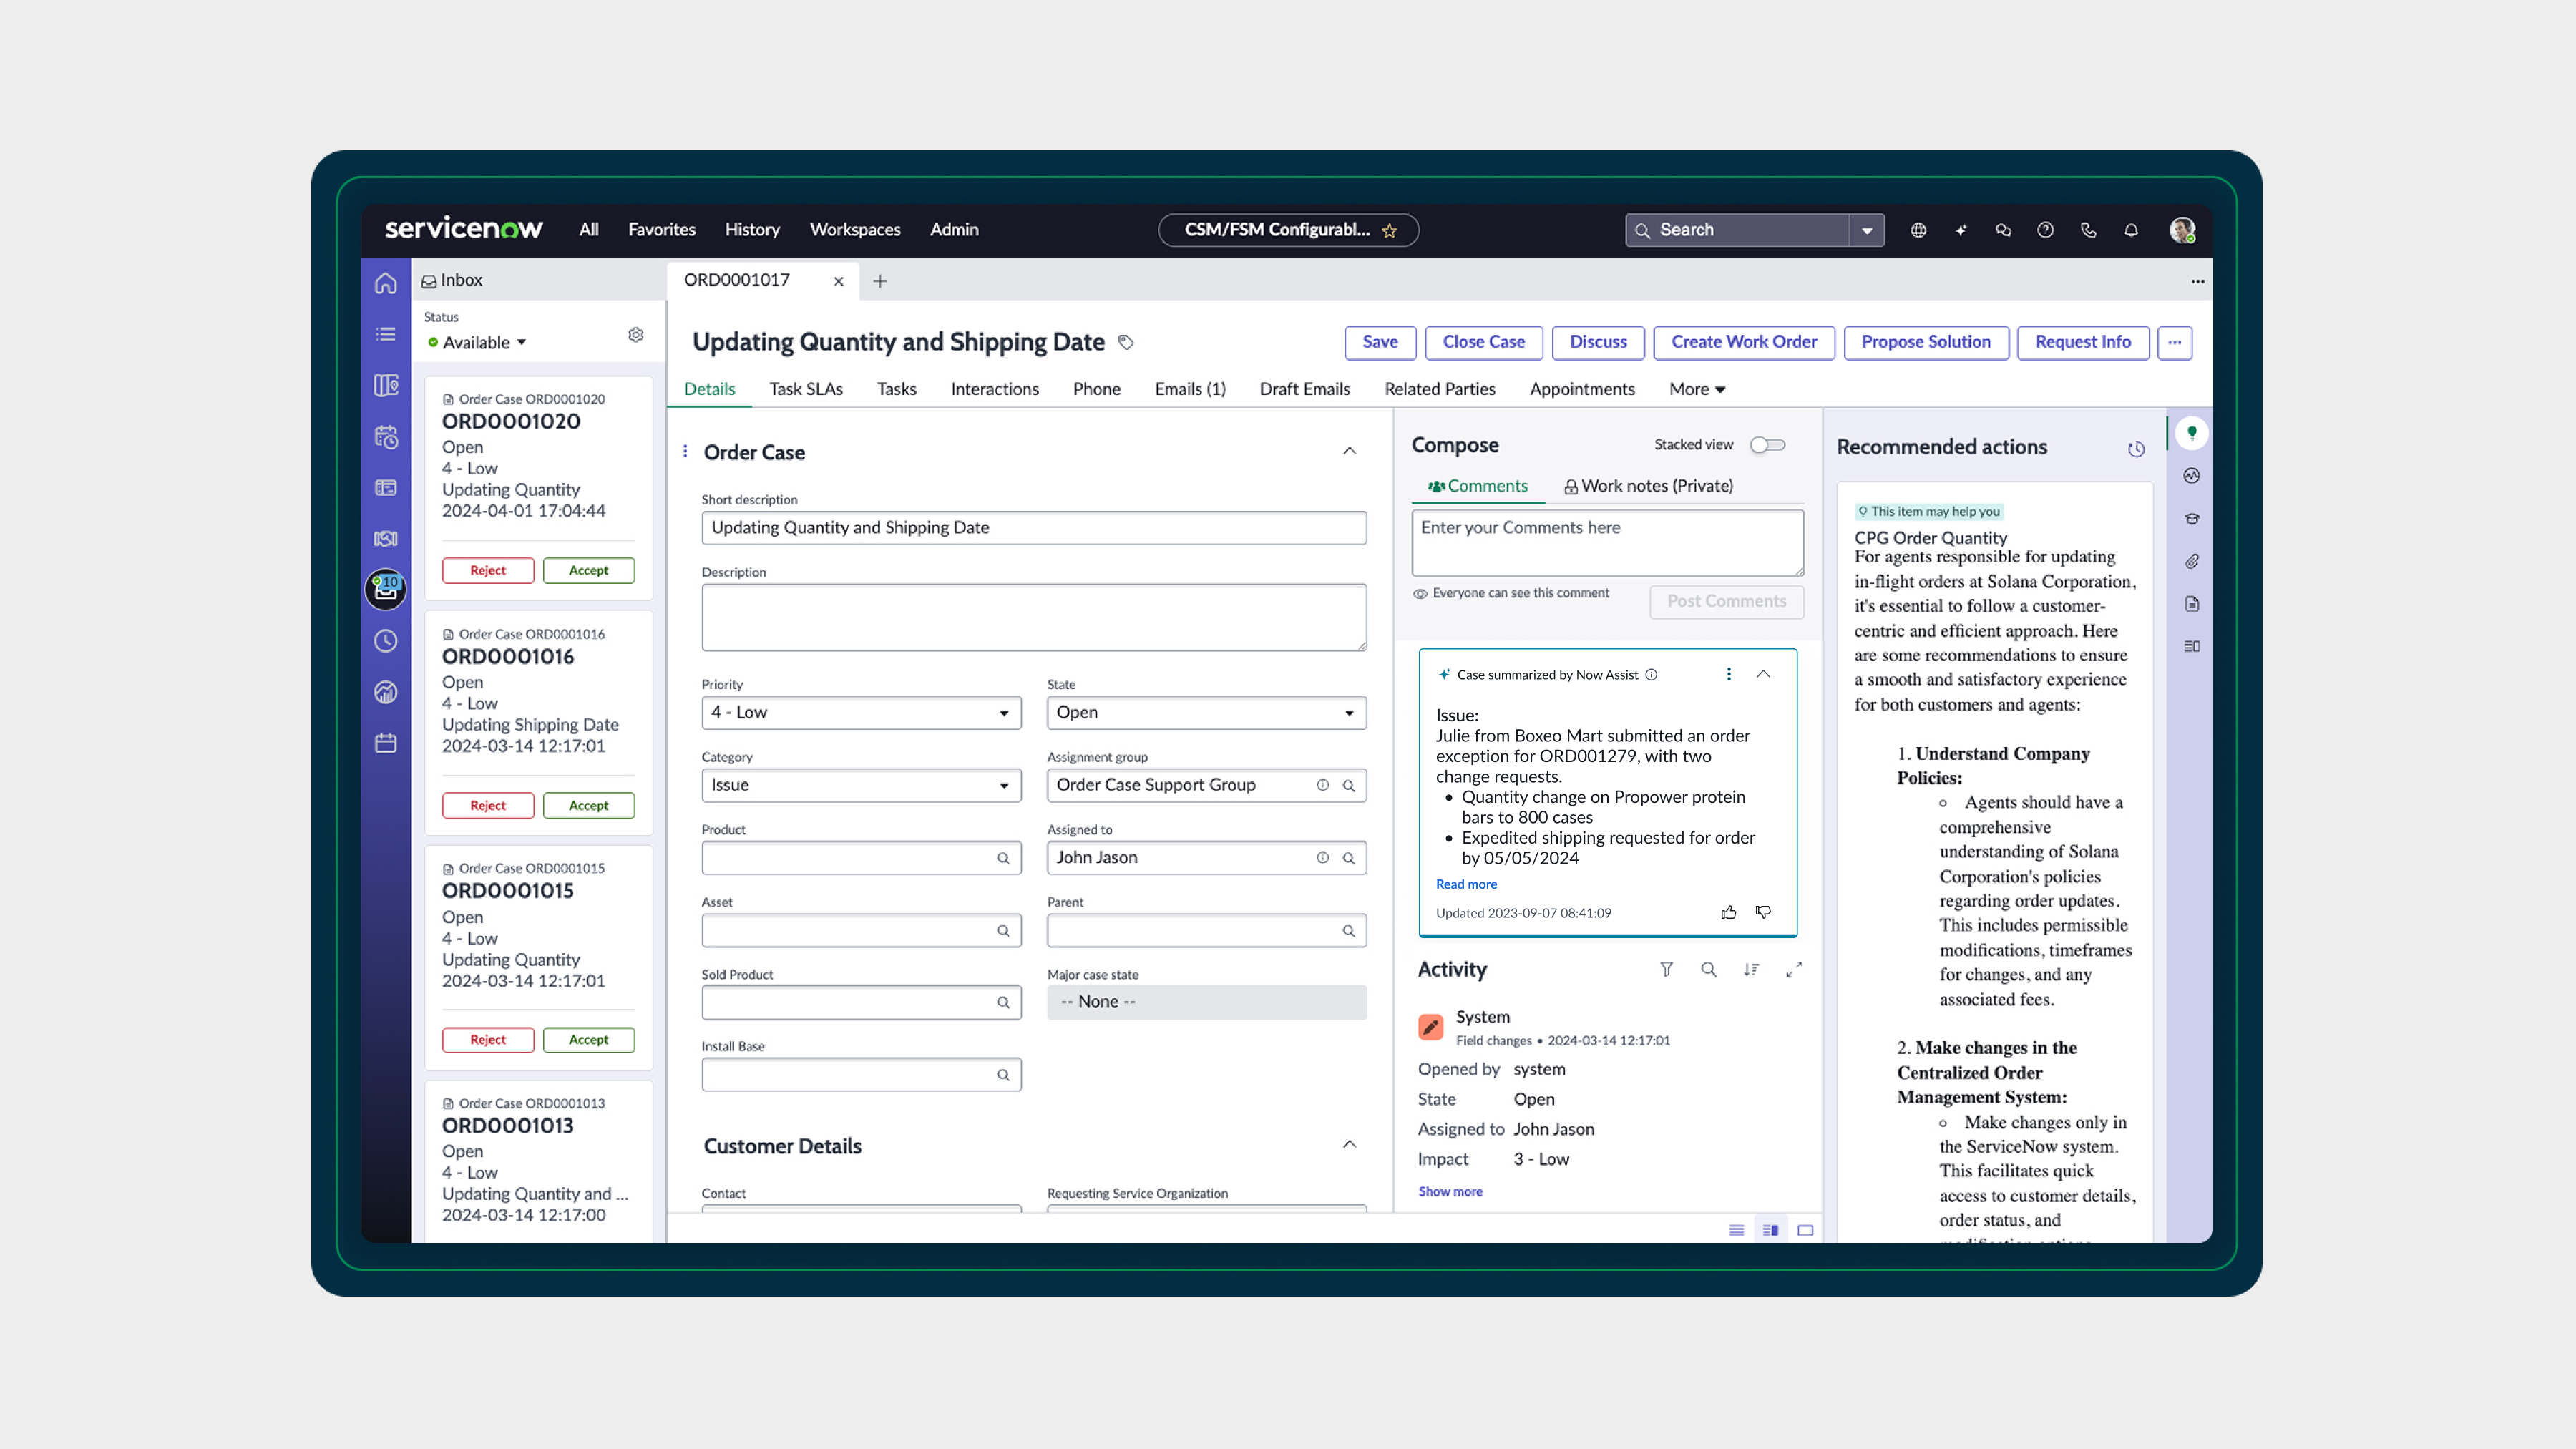Expand Activity stream to full screen
This screenshot has height=1449, width=2576.
click(1794, 969)
